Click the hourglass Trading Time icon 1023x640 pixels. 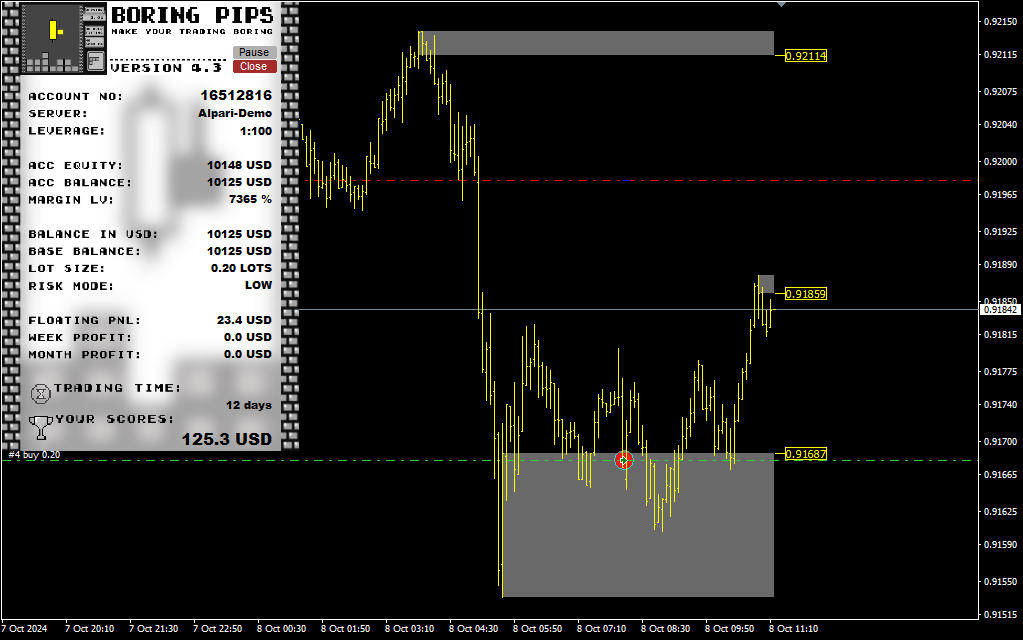pos(41,392)
